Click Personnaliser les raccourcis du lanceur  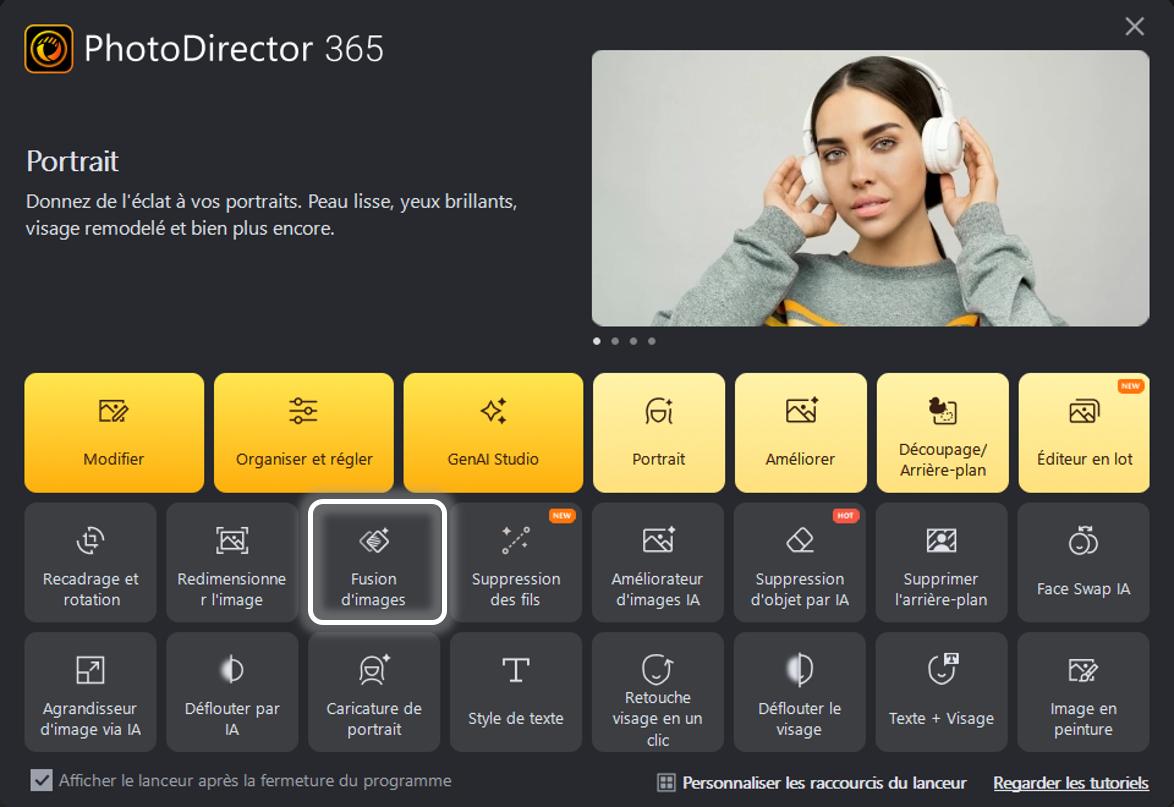pos(826,783)
